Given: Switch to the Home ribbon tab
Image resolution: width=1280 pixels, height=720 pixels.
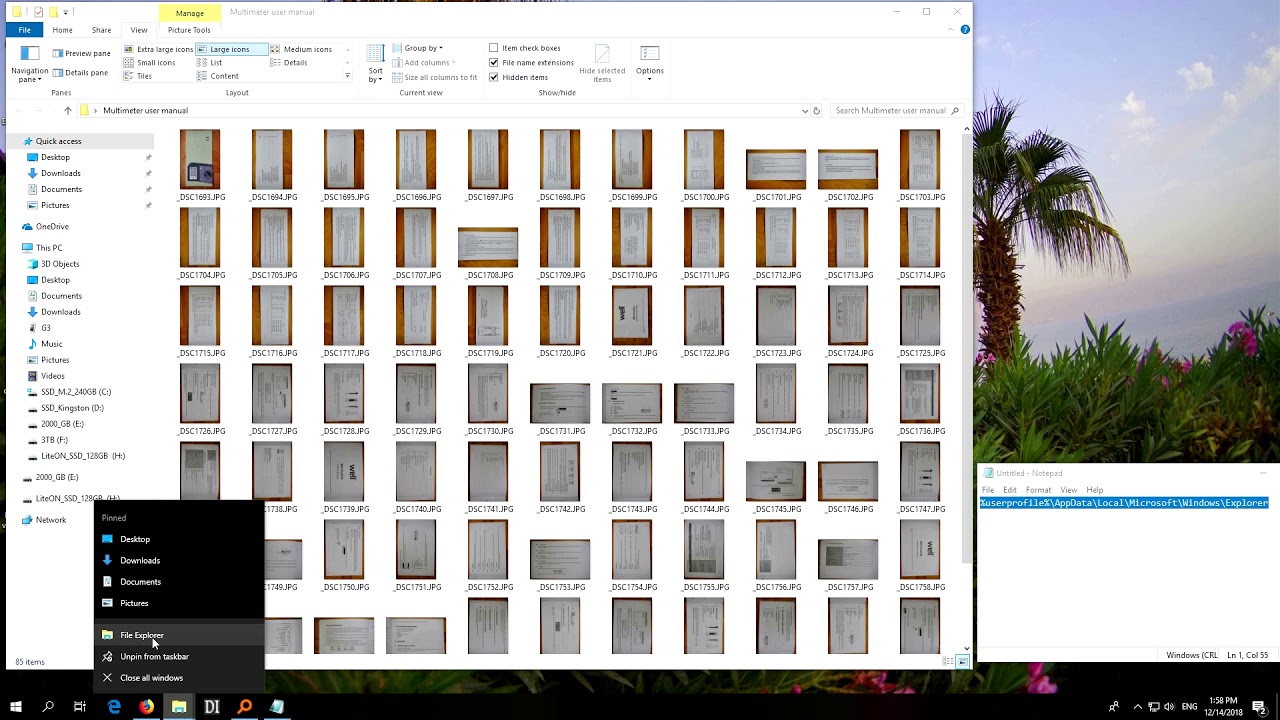Looking at the screenshot, I should (x=62, y=30).
